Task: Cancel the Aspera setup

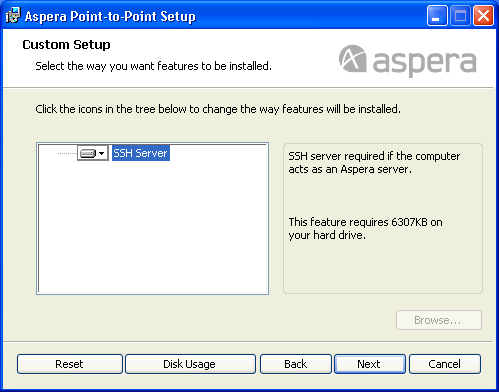Action: [x=445, y=364]
